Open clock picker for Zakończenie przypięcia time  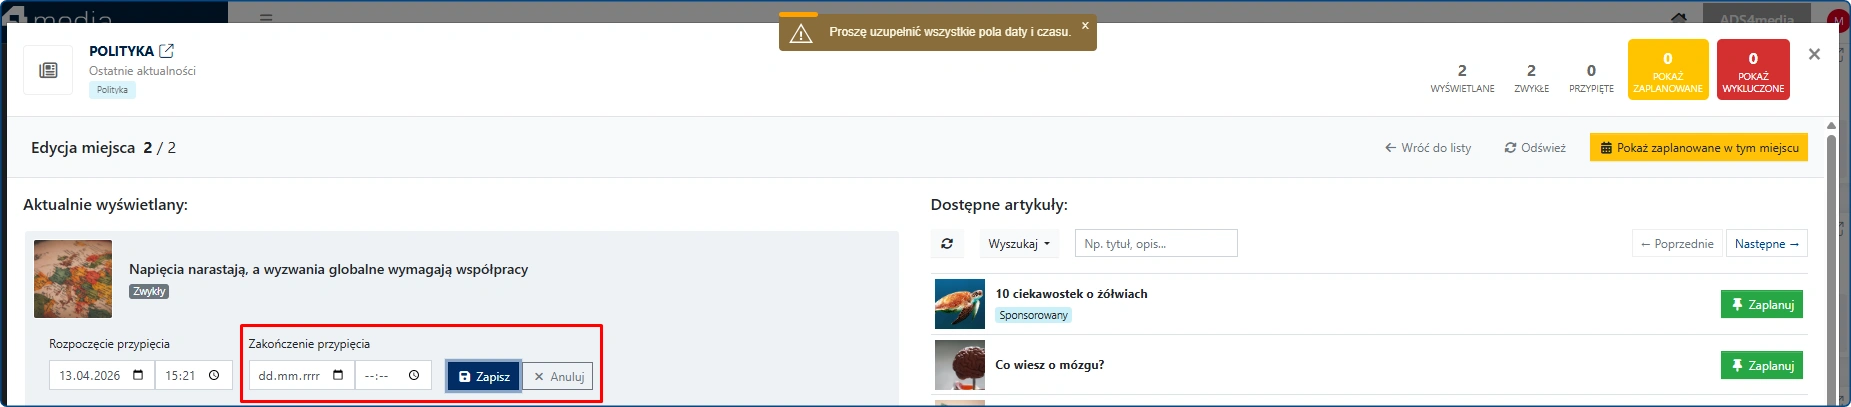pyautogui.click(x=414, y=376)
